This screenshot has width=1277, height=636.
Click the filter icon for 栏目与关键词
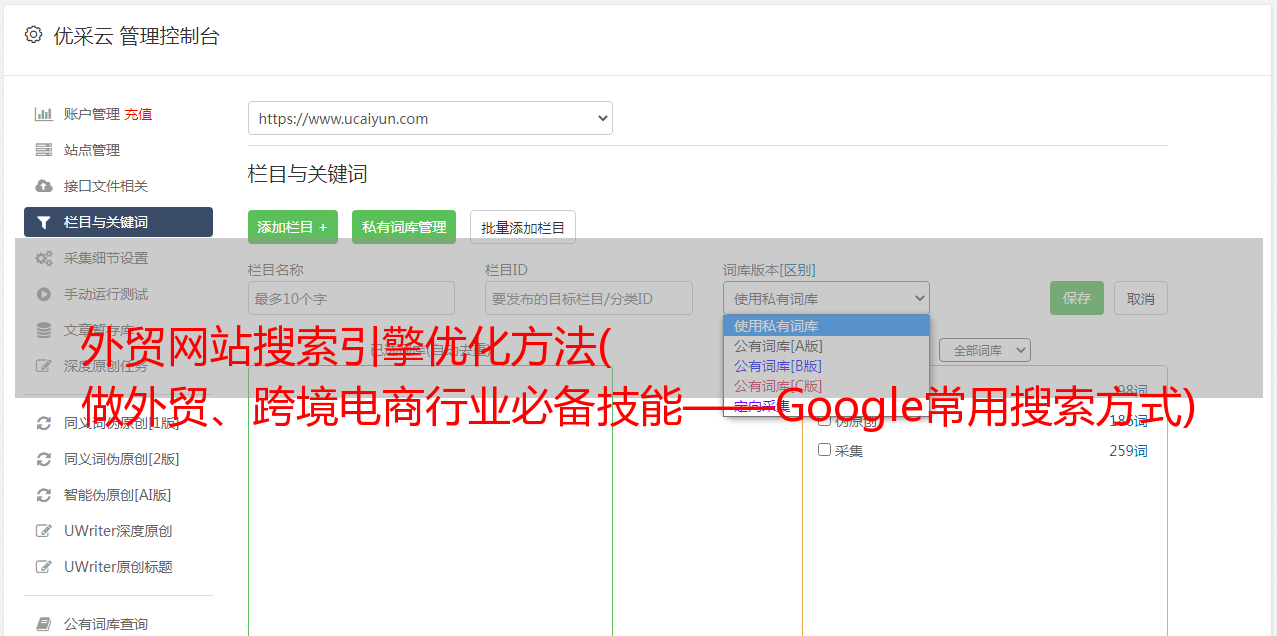(x=44, y=222)
